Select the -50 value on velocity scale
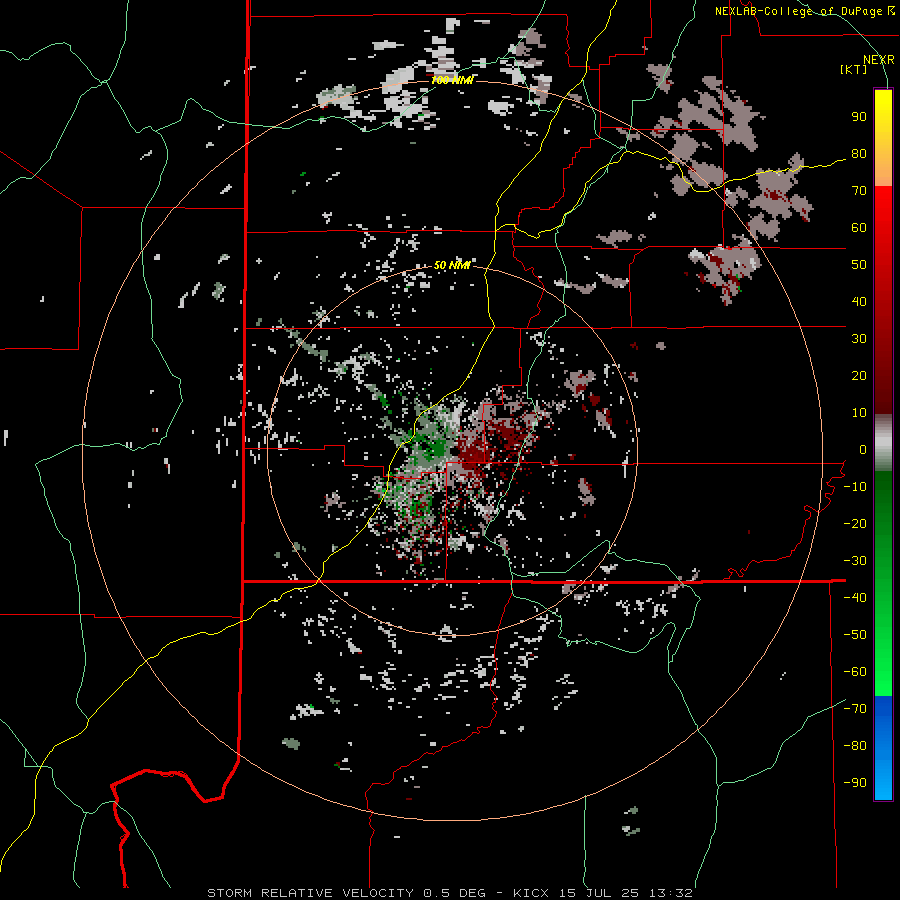 855,635
